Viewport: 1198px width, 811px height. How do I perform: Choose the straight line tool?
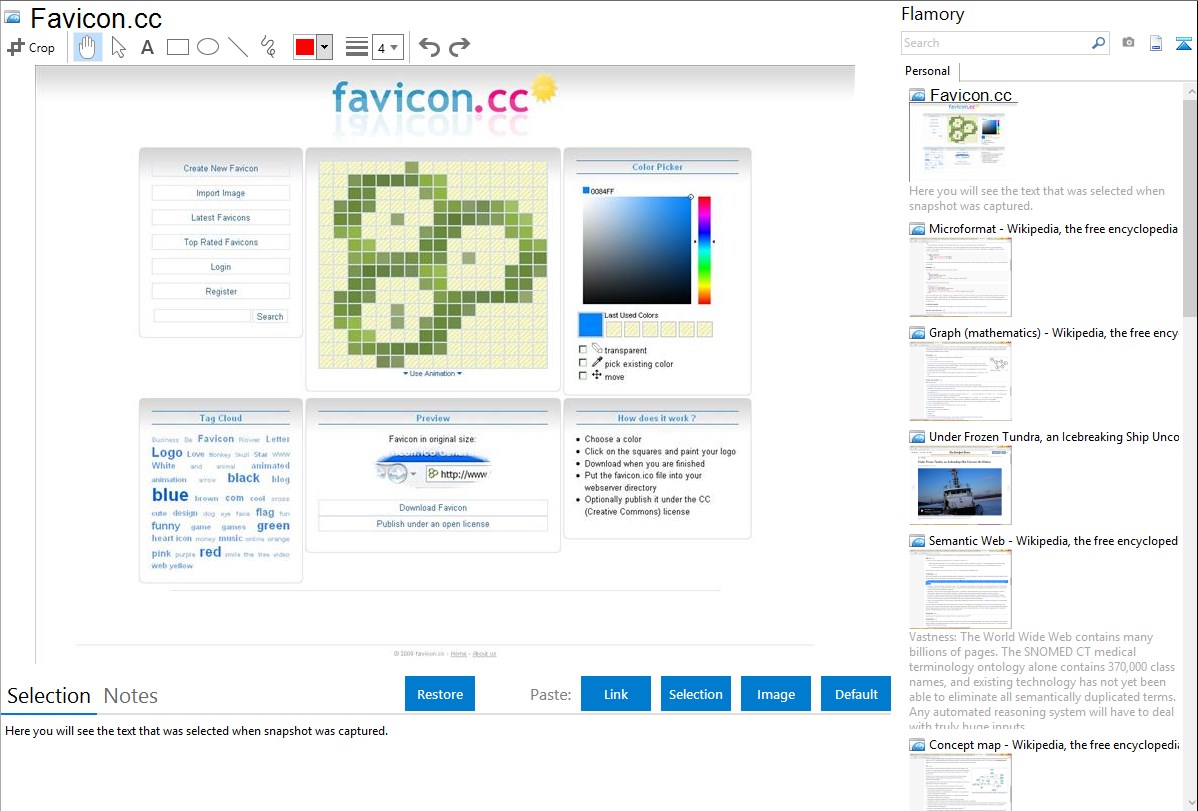pos(238,47)
